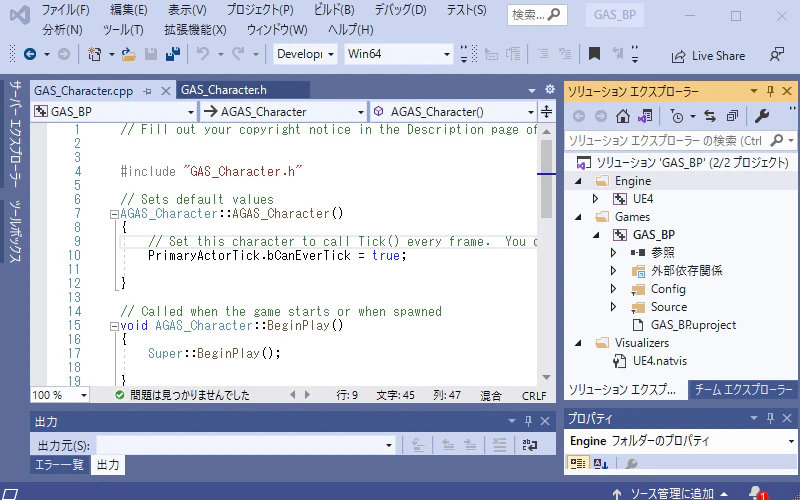Switch to the チーム エクスプローラー tab
This screenshot has width=800, height=500.
(x=743, y=390)
